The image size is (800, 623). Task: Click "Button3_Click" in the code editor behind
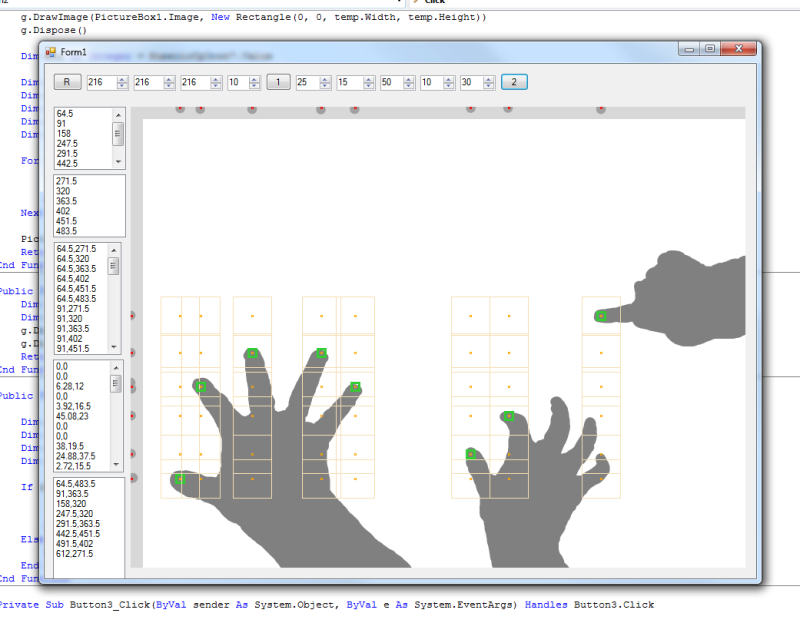tap(110, 605)
